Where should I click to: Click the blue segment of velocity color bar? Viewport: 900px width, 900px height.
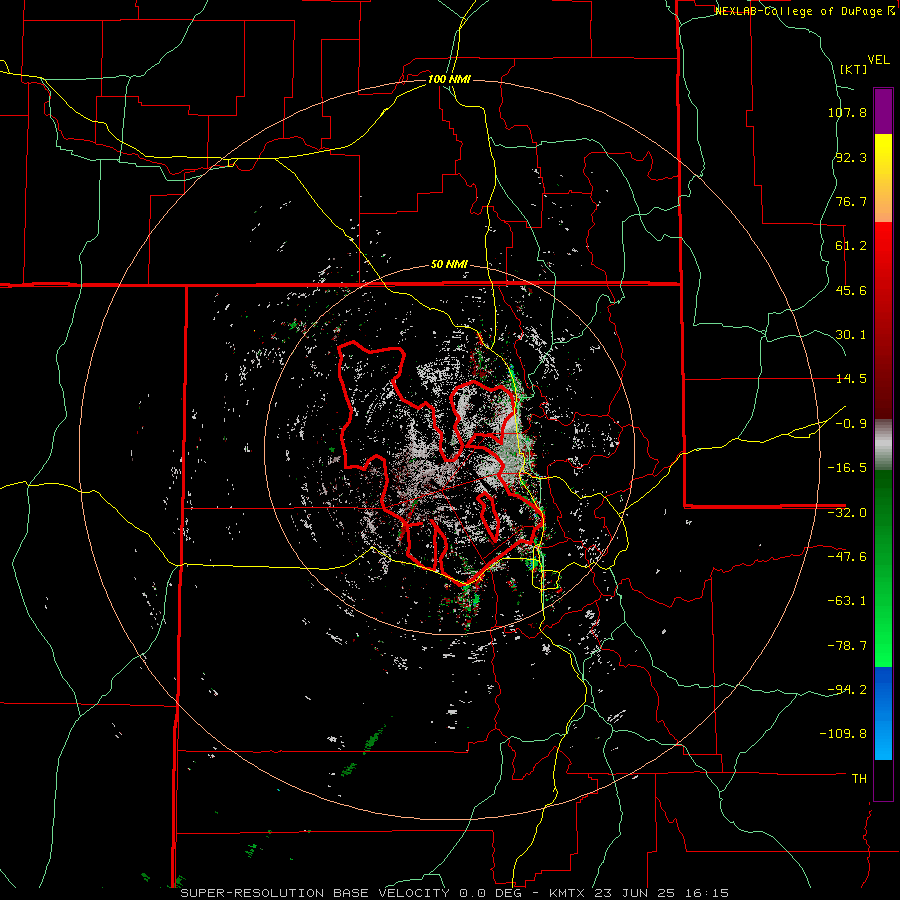pos(883,713)
